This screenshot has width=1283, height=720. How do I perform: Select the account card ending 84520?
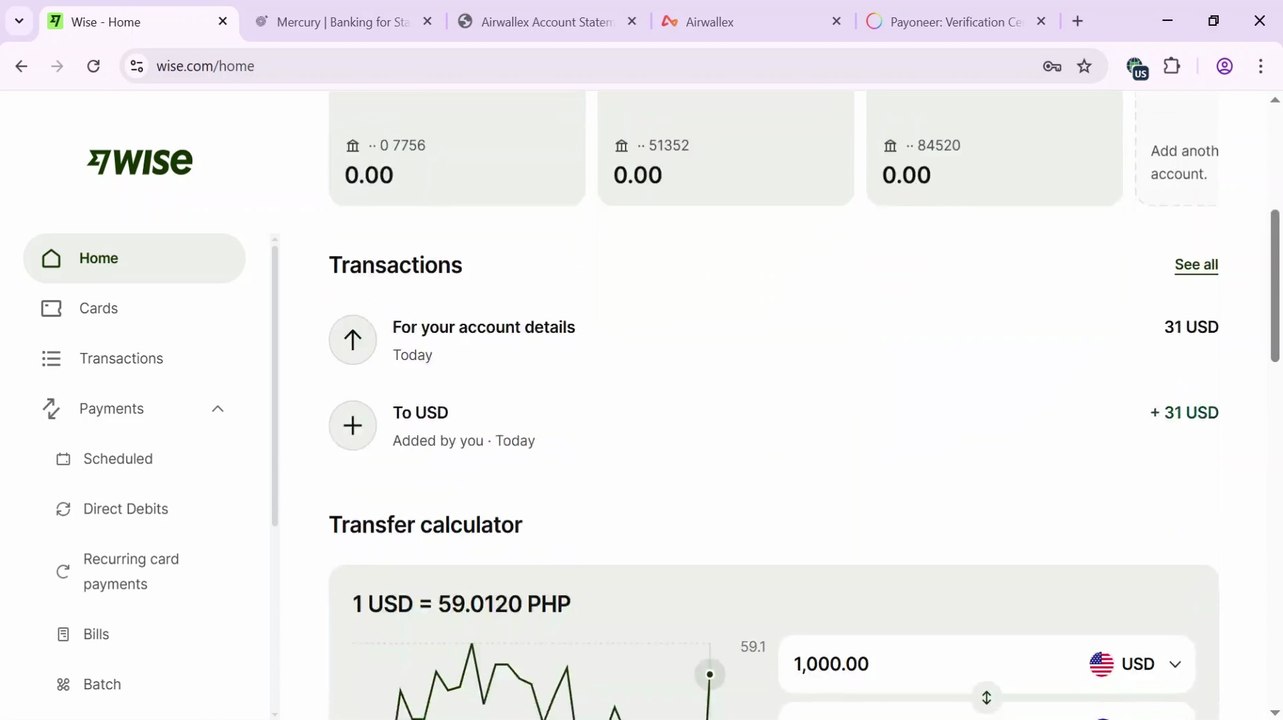(994, 148)
